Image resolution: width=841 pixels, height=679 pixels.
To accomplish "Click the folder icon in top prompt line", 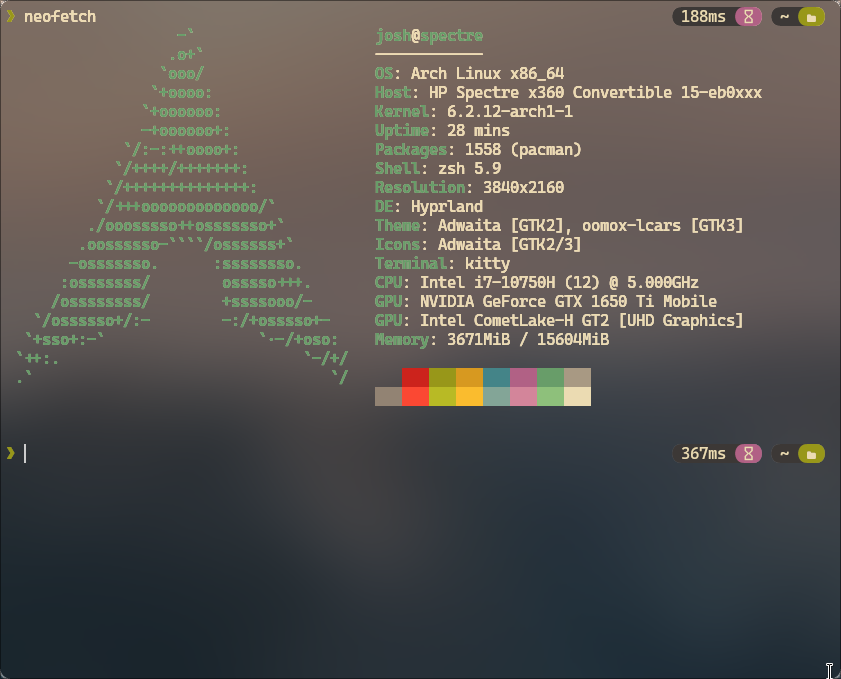I will pyautogui.click(x=811, y=17).
